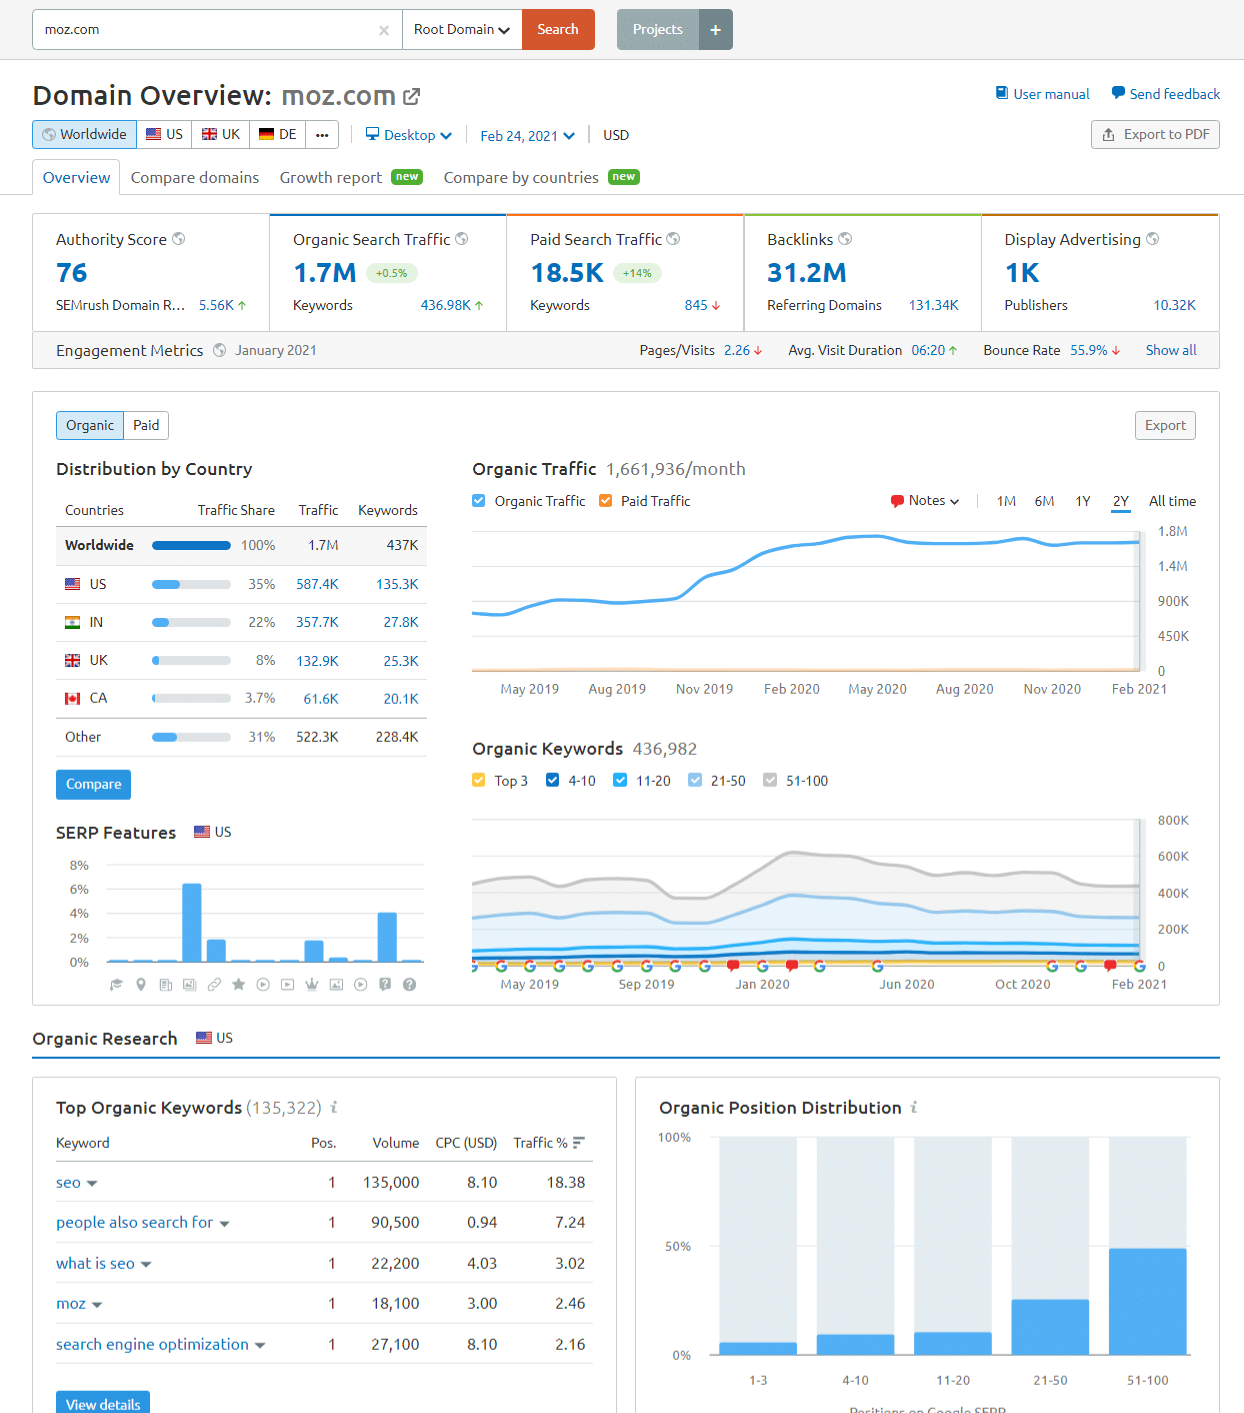Image resolution: width=1244 pixels, height=1413 pixels.
Task: Toggle the Organic Traffic checkbox
Action: coord(479,501)
